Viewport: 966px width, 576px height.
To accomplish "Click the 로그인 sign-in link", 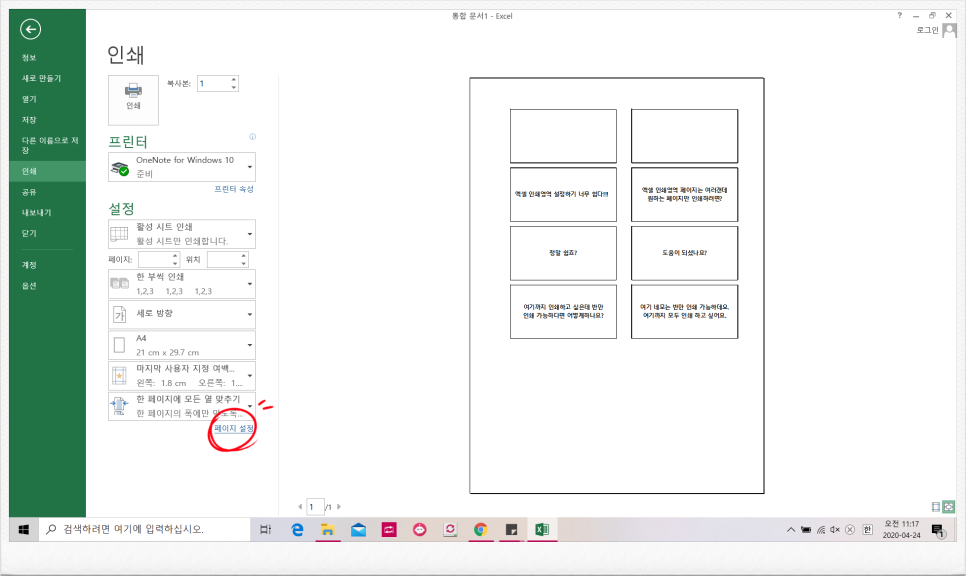I will (x=927, y=30).
